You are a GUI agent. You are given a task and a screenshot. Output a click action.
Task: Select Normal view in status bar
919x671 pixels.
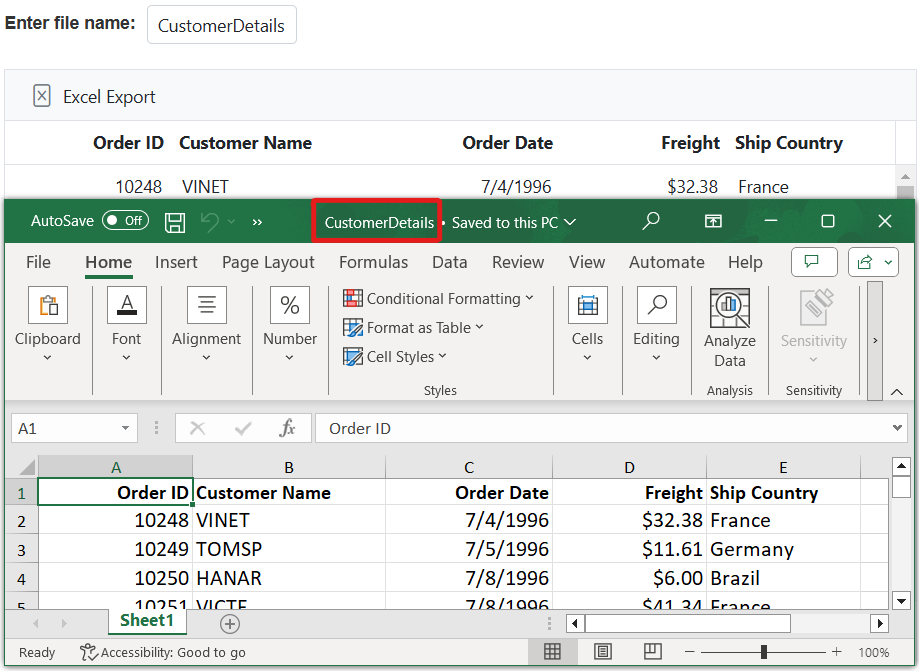click(552, 652)
